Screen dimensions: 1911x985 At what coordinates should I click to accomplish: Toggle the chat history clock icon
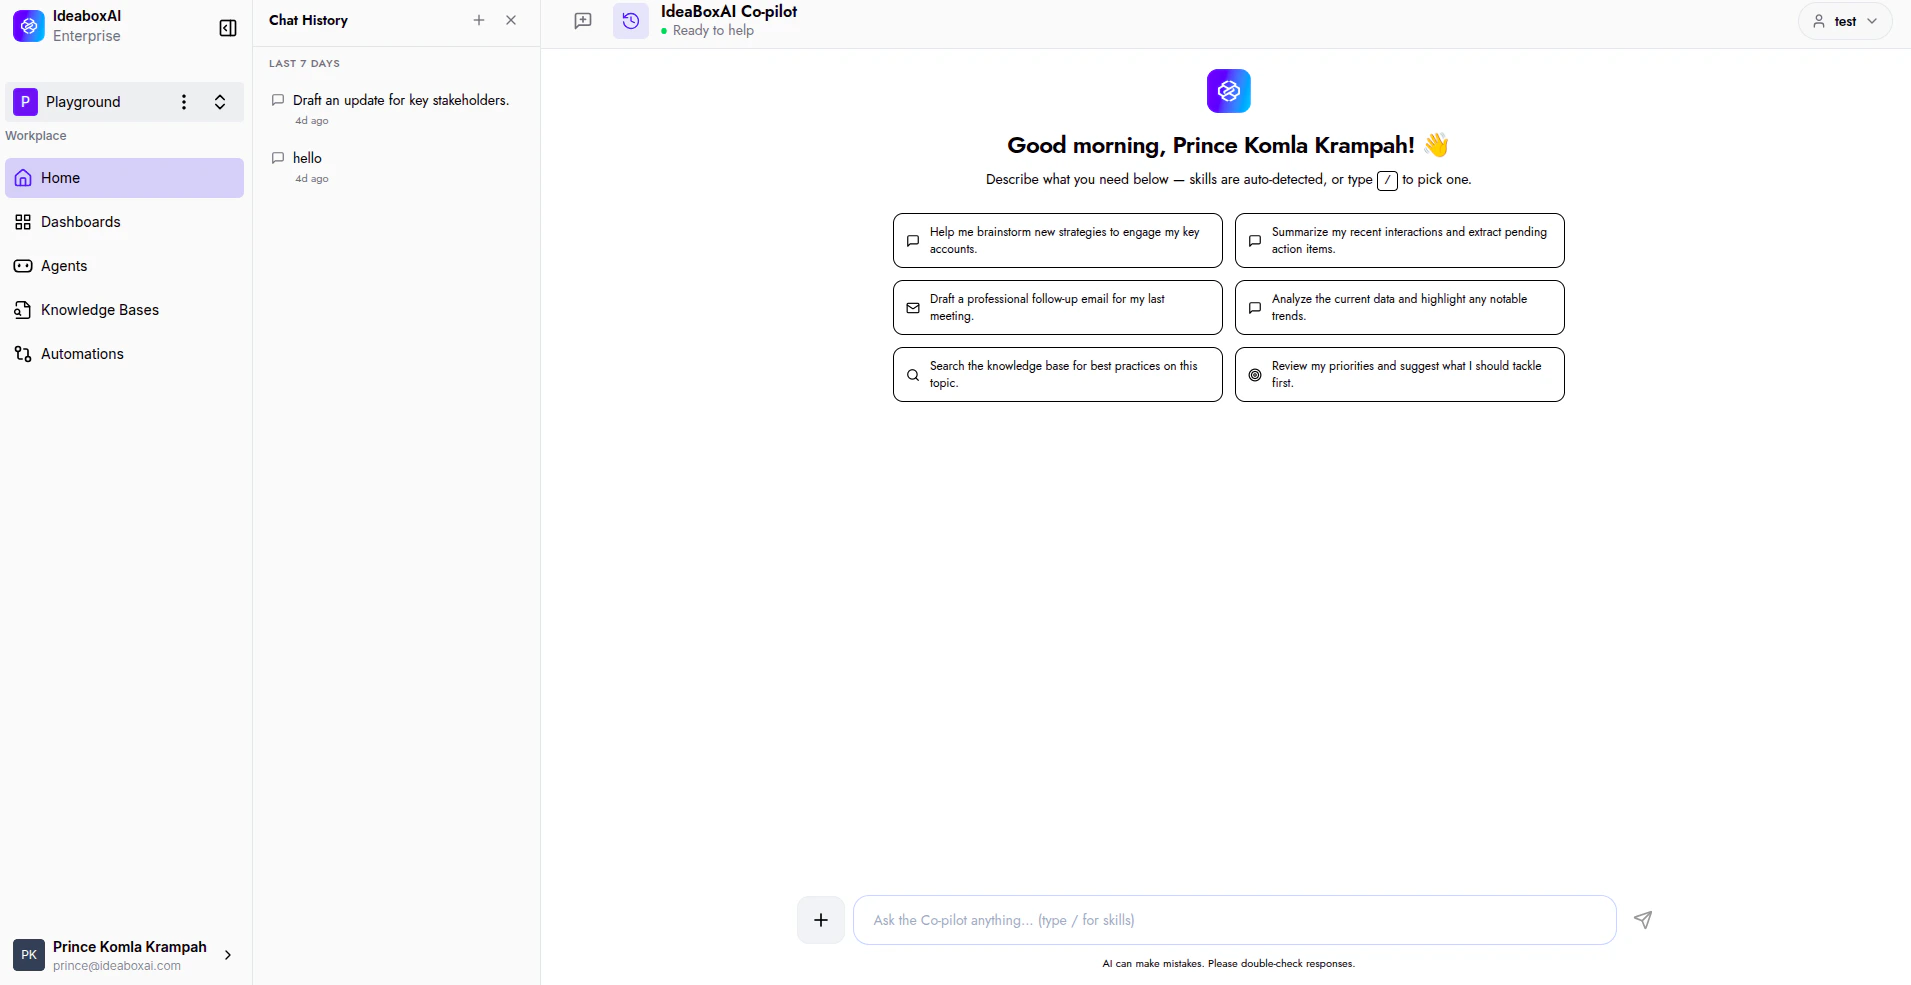pos(631,21)
